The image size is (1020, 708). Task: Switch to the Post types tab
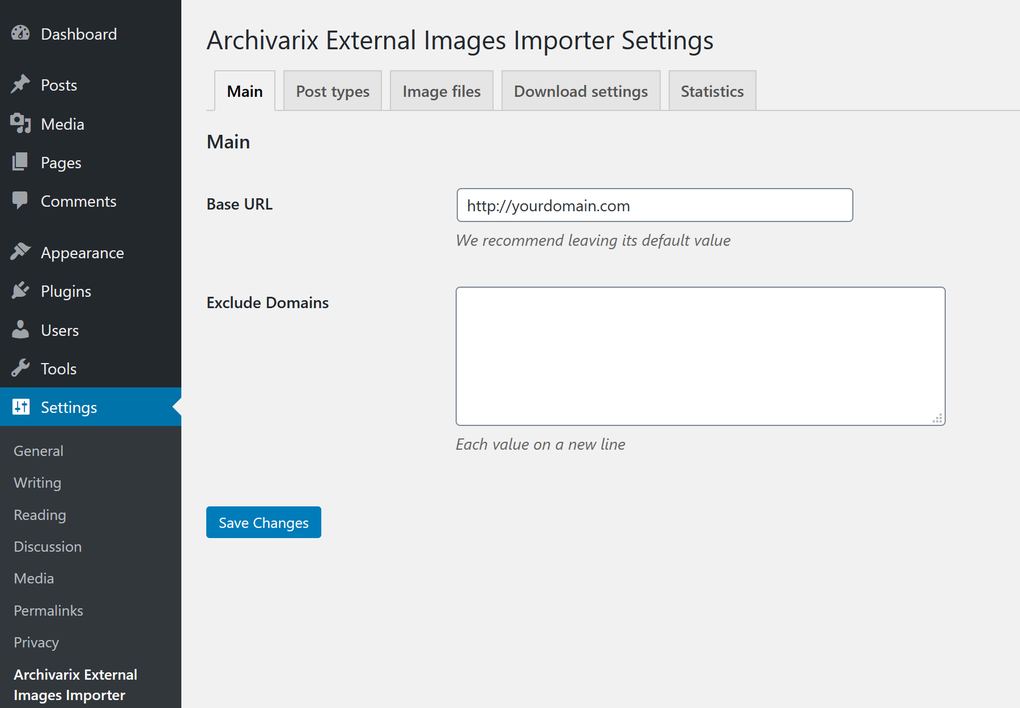coord(332,91)
